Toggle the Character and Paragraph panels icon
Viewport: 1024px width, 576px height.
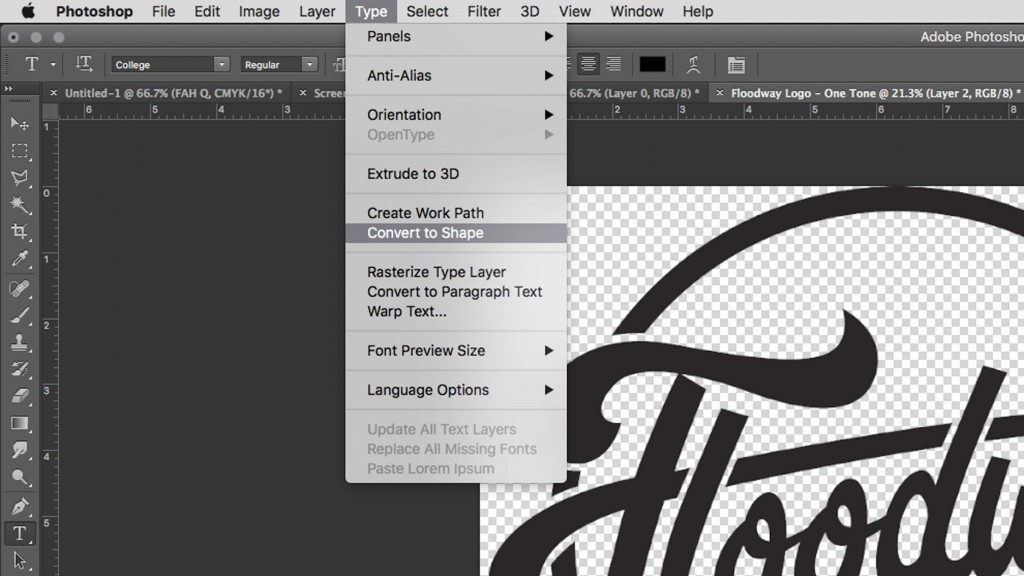click(736, 64)
